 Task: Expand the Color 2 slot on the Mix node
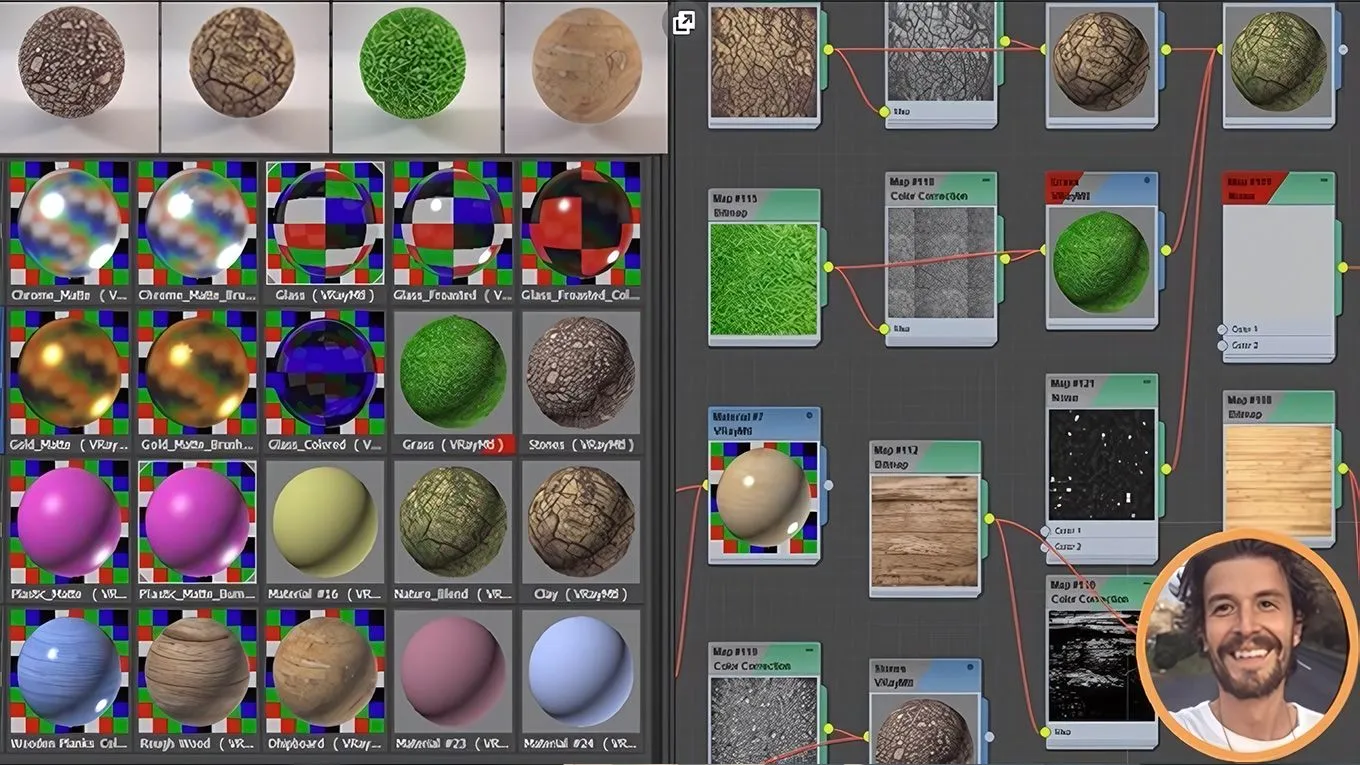click(1221, 345)
